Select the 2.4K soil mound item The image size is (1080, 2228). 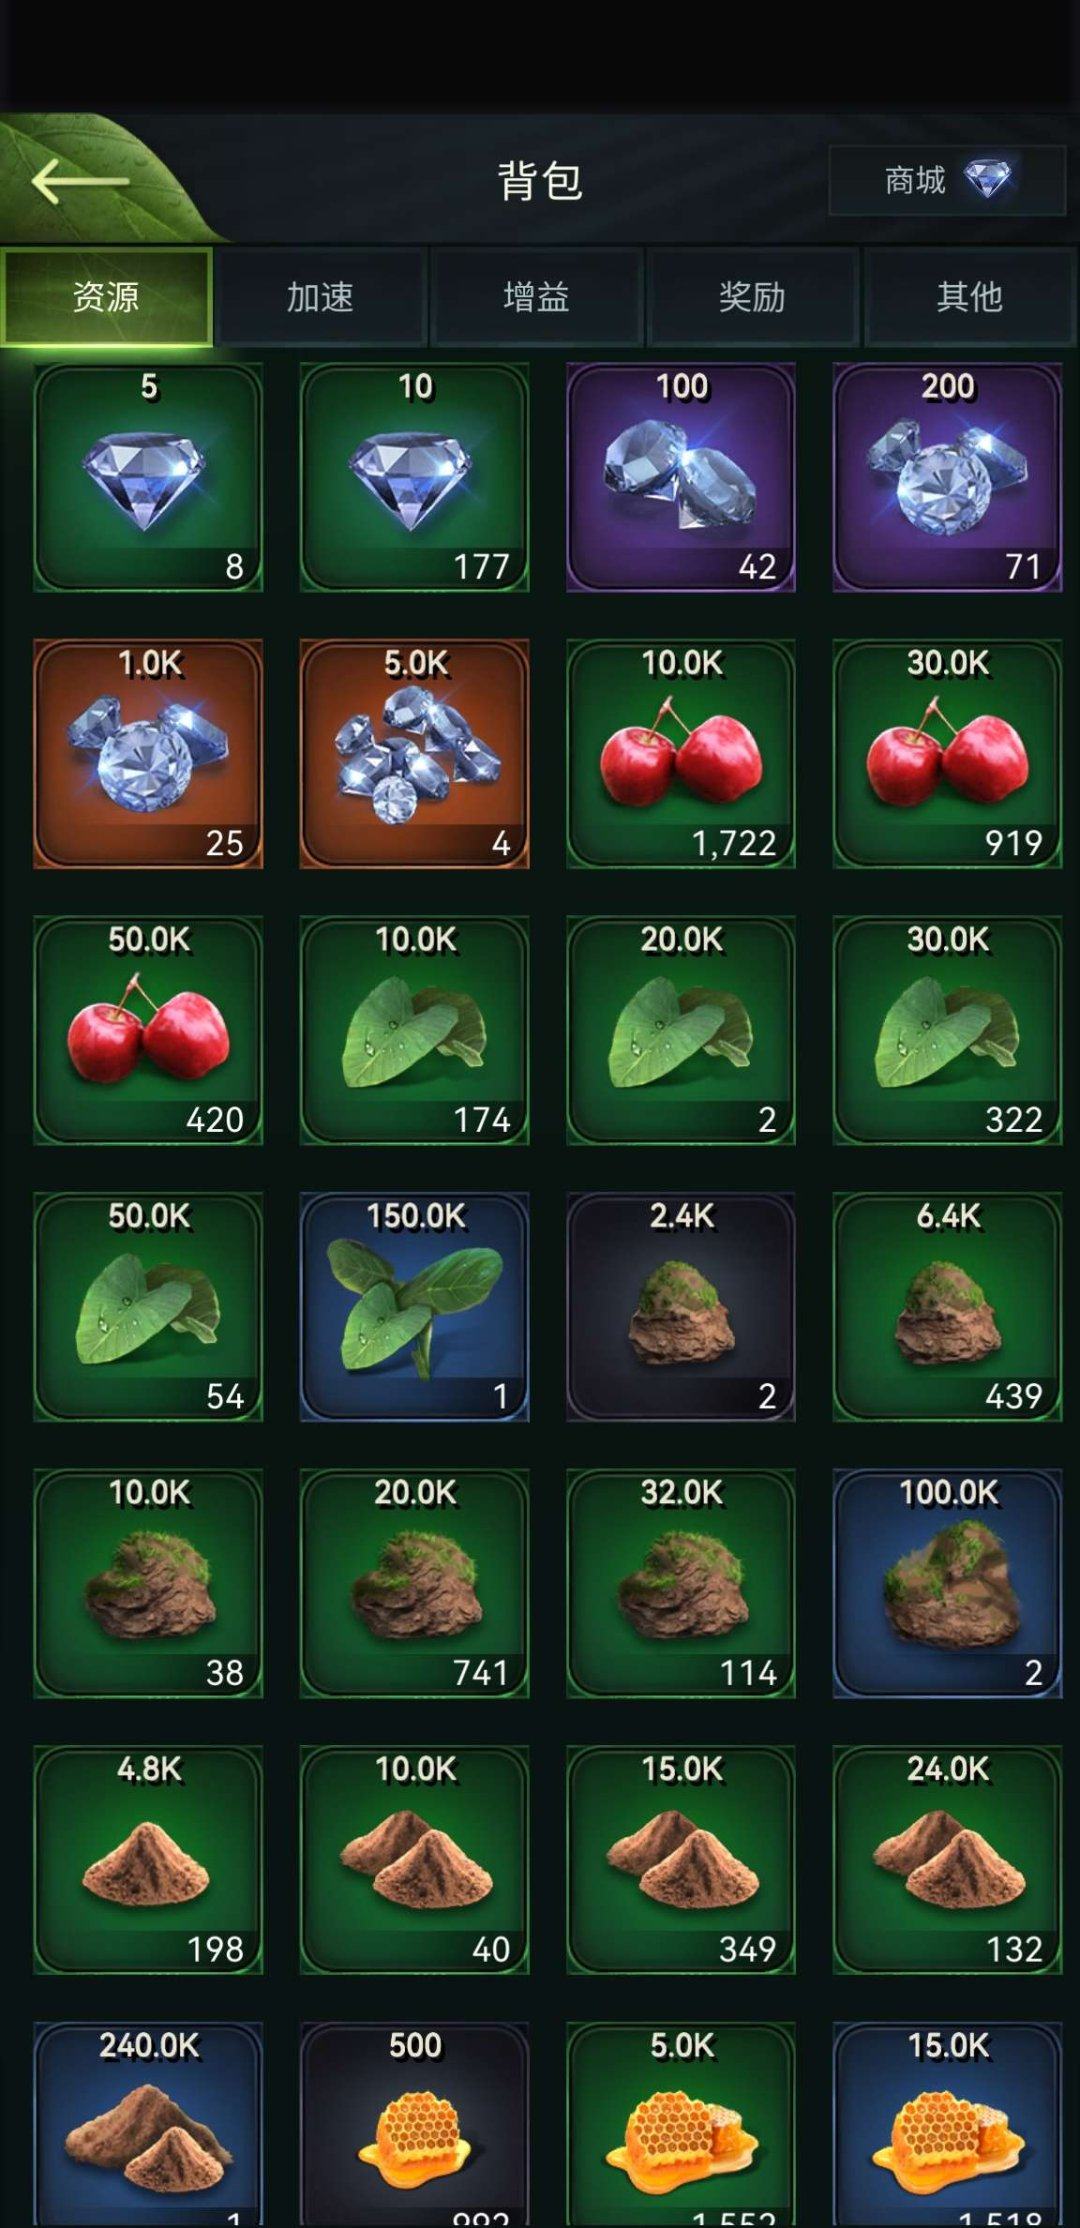click(x=681, y=1307)
